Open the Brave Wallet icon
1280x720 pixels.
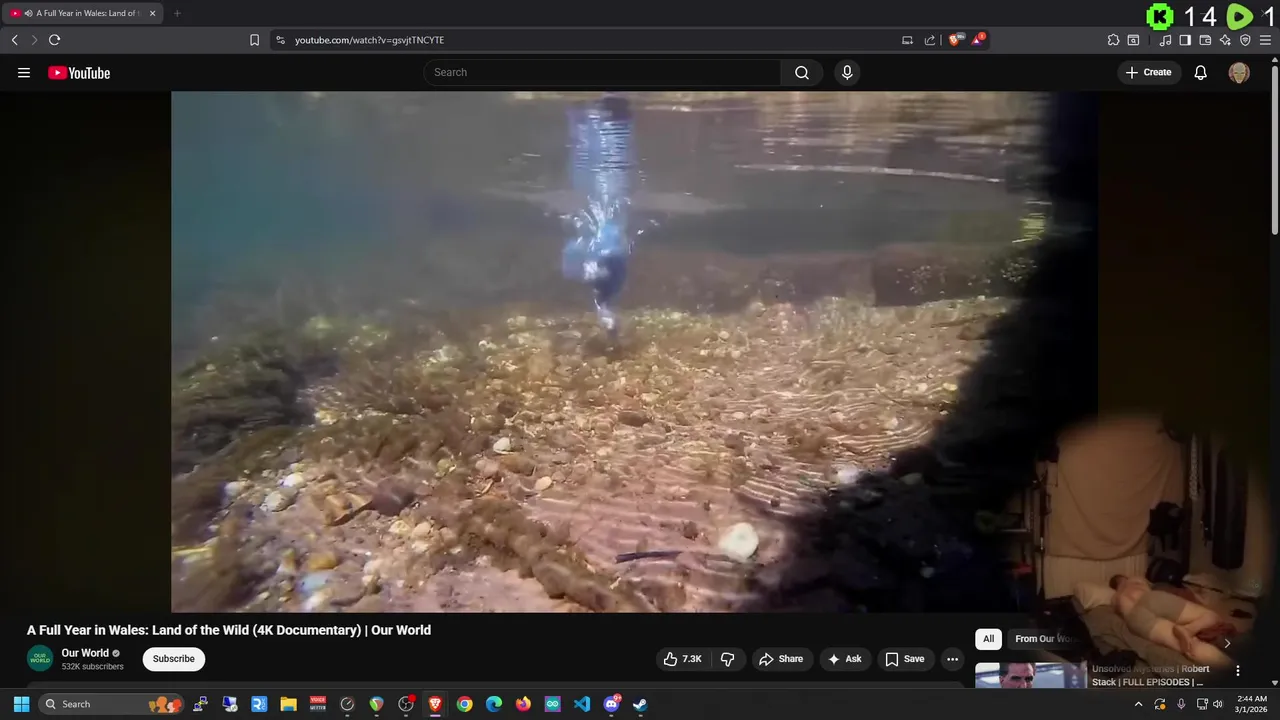[x=1205, y=40]
